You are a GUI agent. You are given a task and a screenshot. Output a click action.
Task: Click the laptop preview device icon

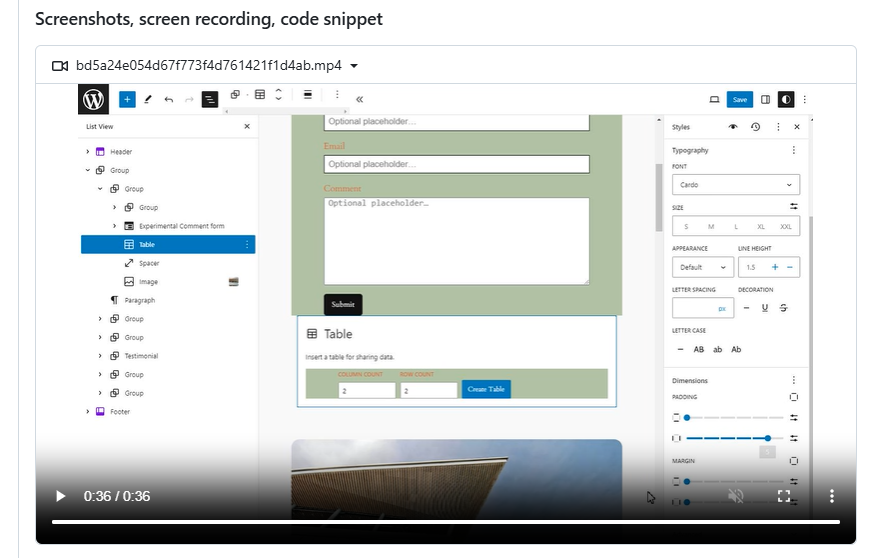(x=714, y=99)
